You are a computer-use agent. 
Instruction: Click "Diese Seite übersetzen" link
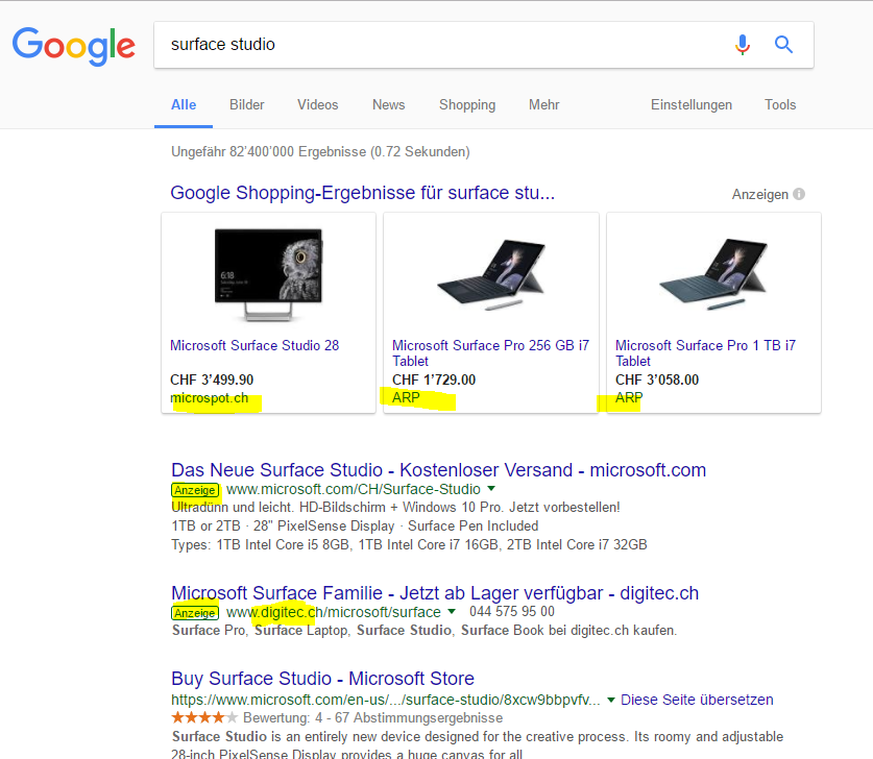click(696, 700)
